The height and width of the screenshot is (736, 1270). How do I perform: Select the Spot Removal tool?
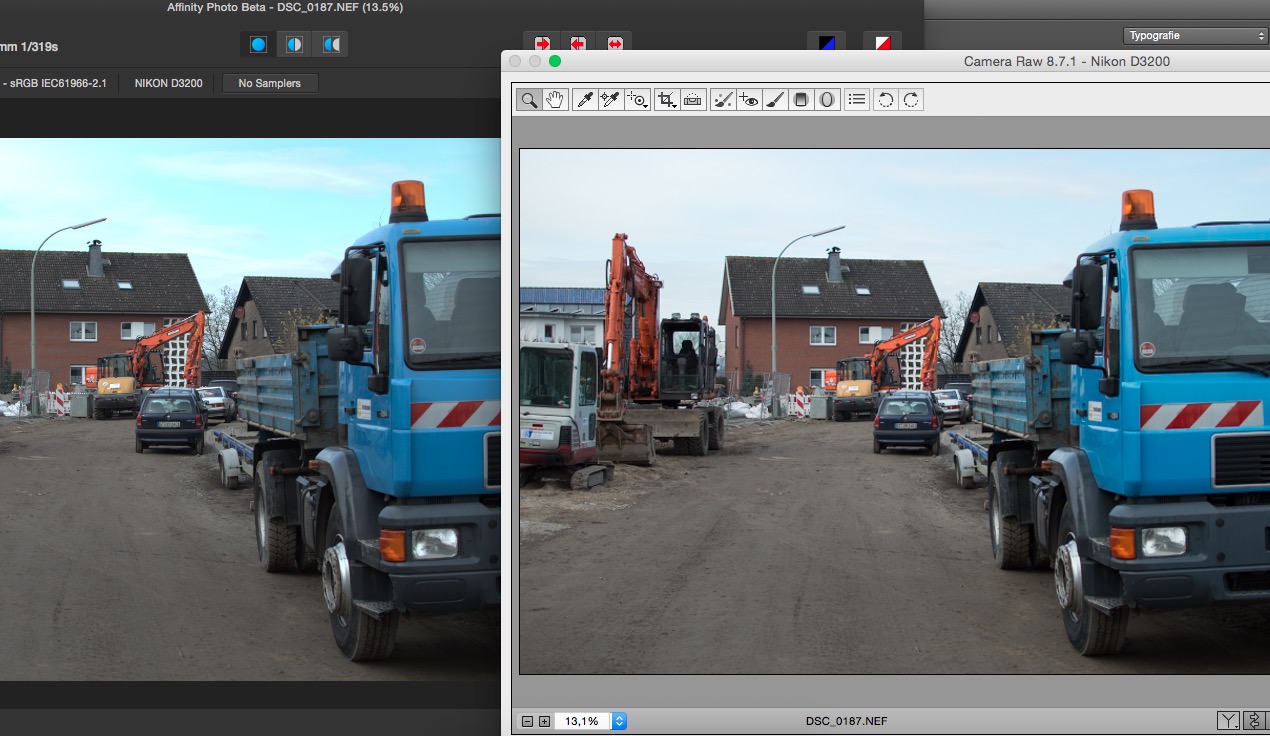tap(723, 99)
